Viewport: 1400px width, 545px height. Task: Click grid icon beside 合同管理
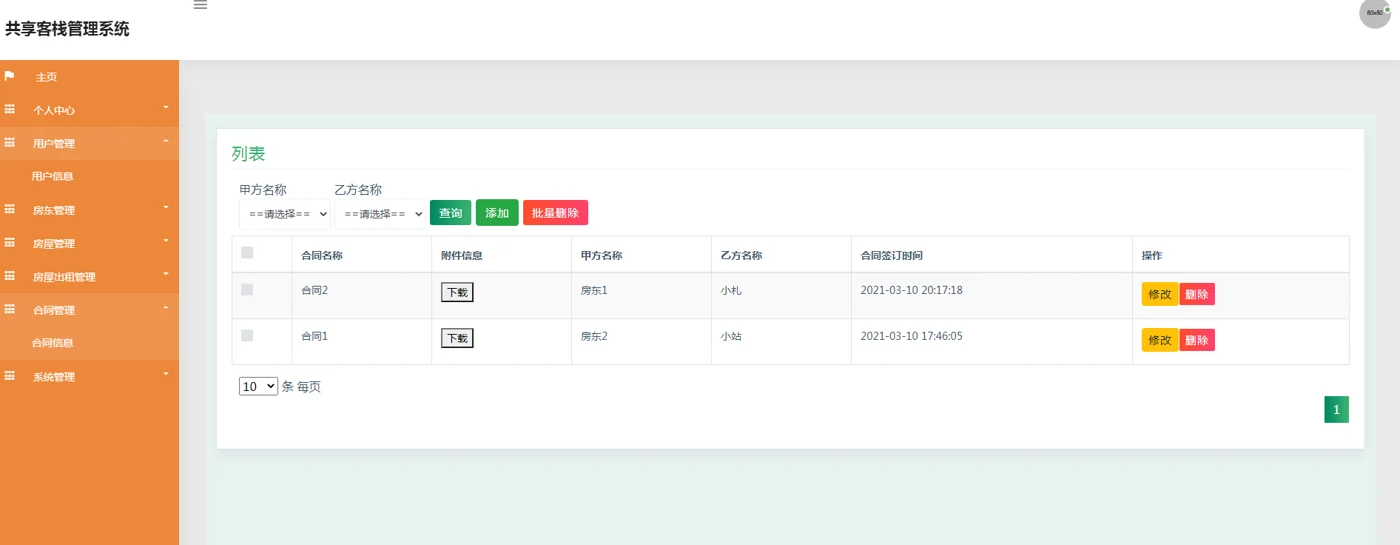click(x=10, y=310)
